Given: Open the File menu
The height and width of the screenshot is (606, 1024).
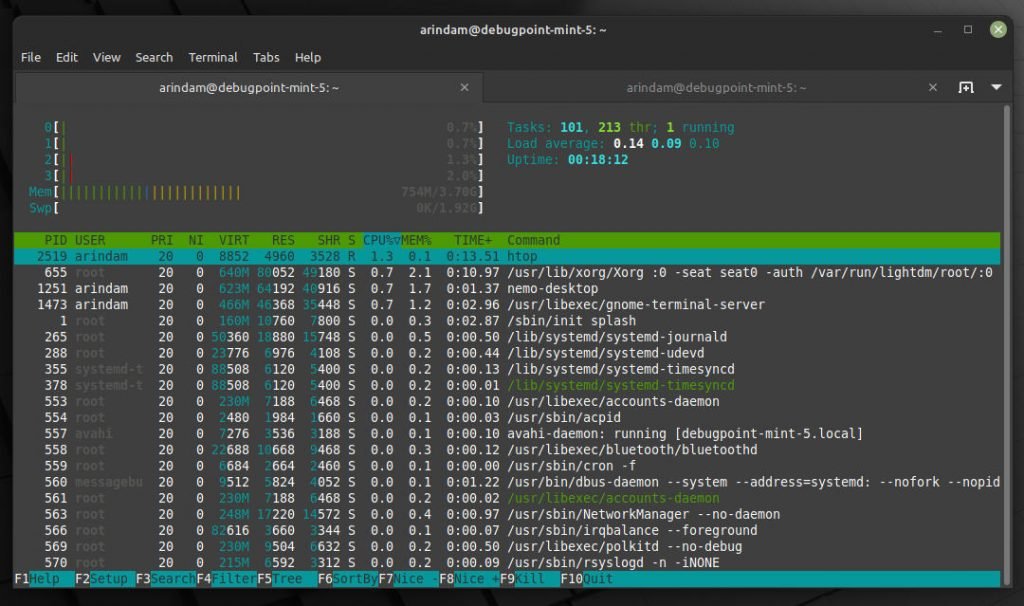Looking at the screenshot, I should 31,57.
